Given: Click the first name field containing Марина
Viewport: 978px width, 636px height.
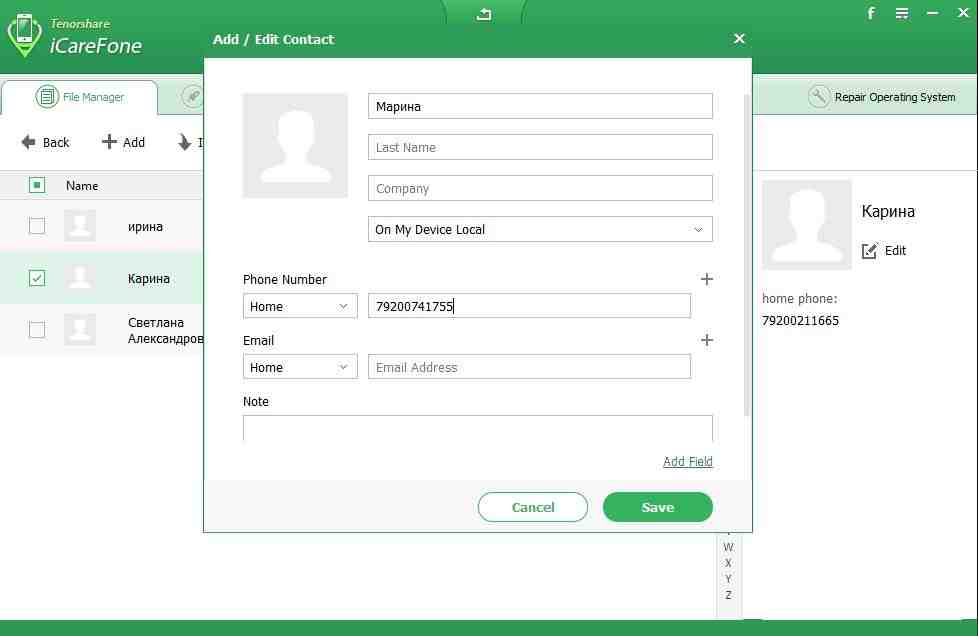Looking at the screenshot, I should click(x=540, y=106).
